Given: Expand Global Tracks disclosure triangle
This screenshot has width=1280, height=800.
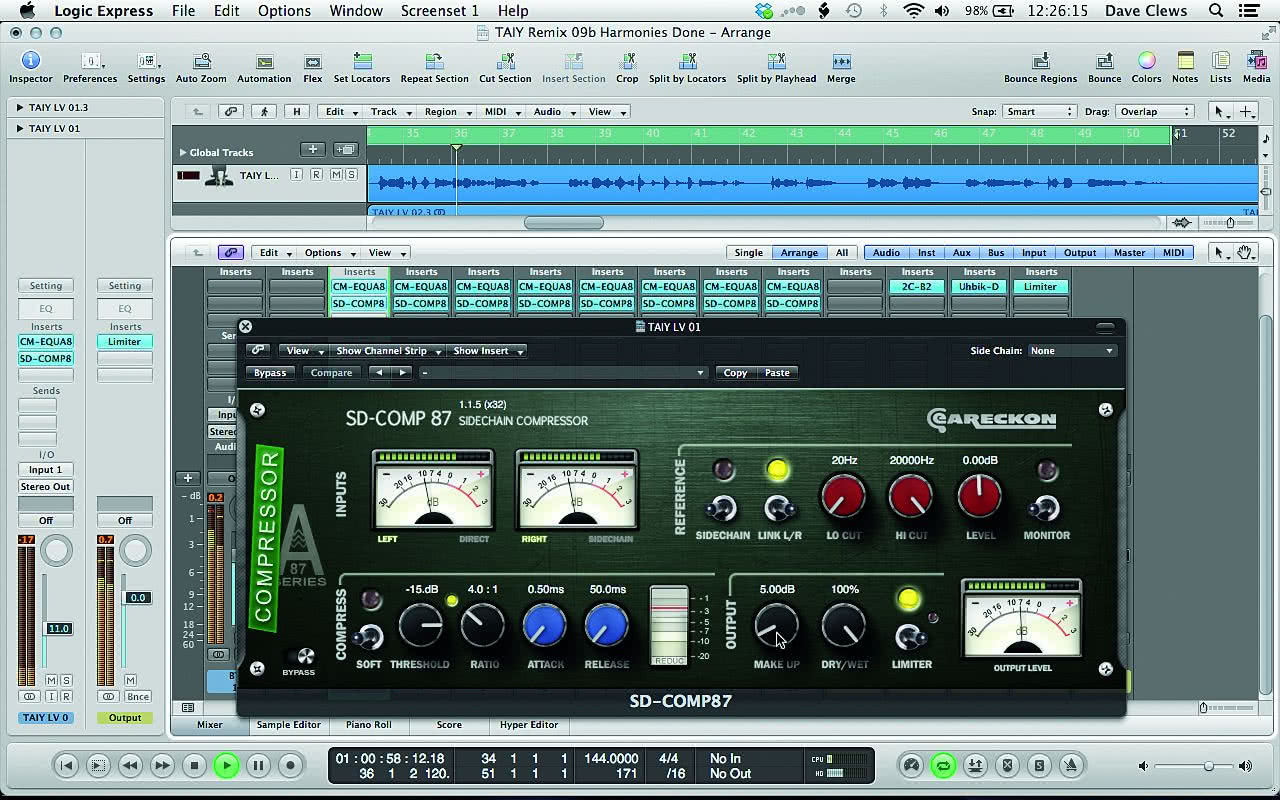Looking at the screenshot, I should [x=182, y=152].
